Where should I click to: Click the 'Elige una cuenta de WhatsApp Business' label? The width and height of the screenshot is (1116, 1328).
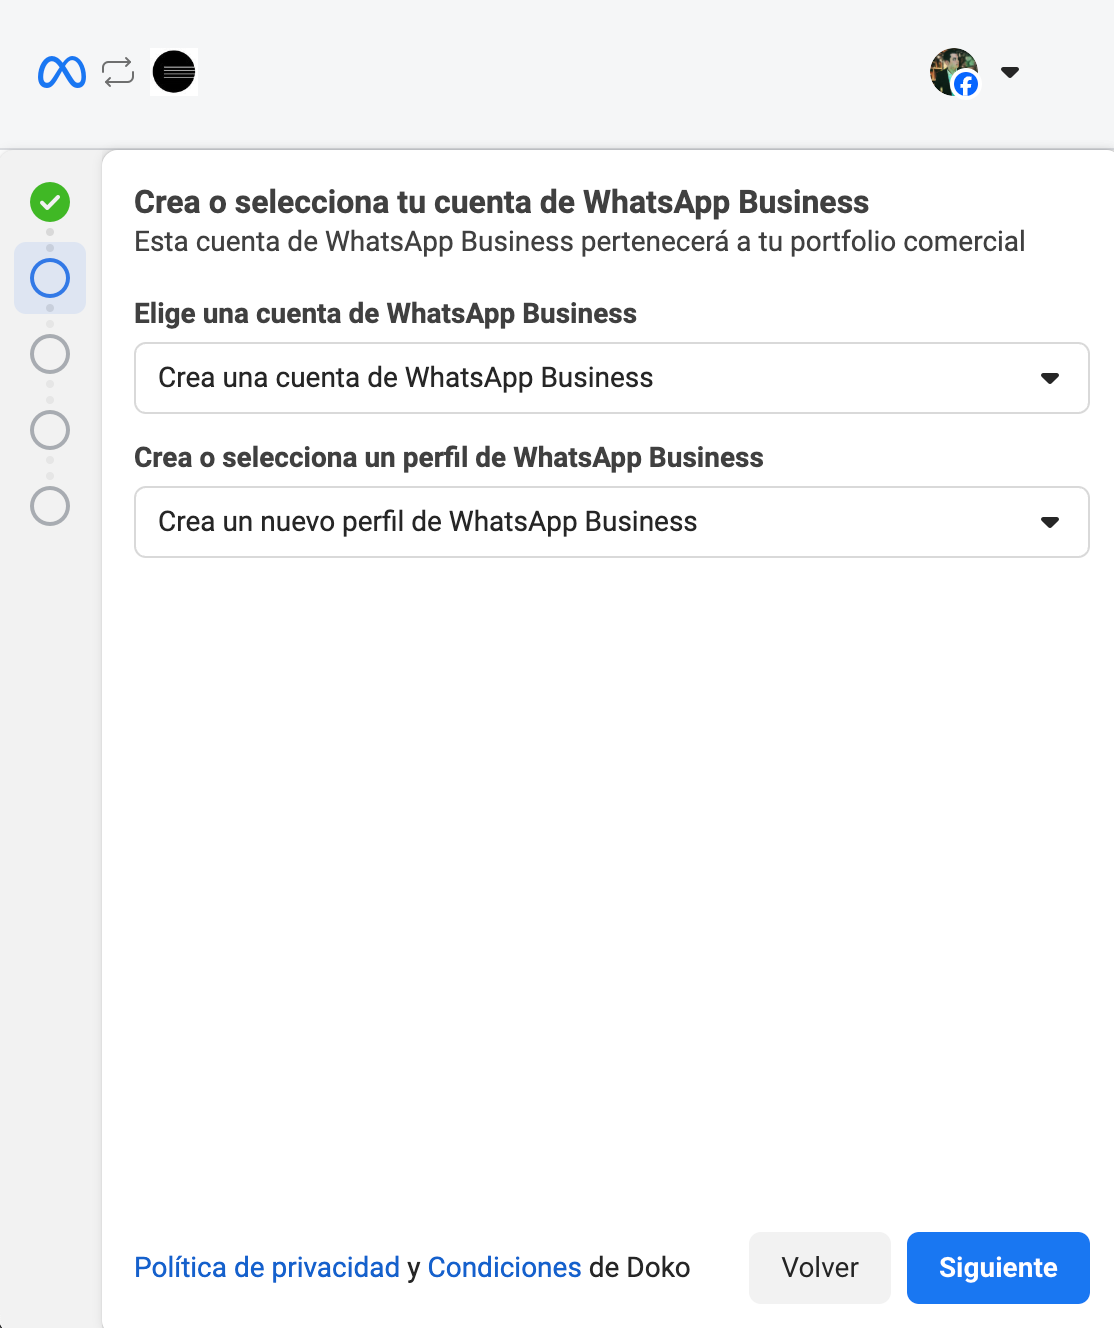coord(386,314)
